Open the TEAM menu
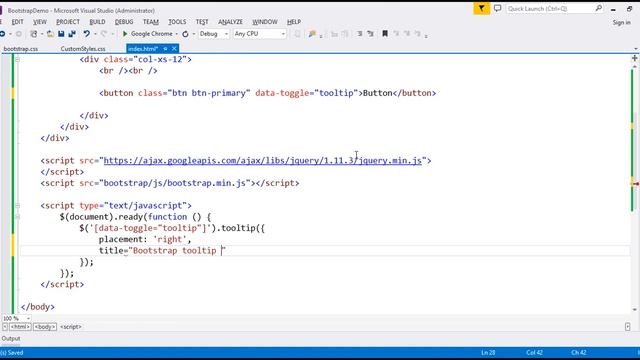Viewport: 640px width, 360px height. pyautogui.click(x=151, y=22)
